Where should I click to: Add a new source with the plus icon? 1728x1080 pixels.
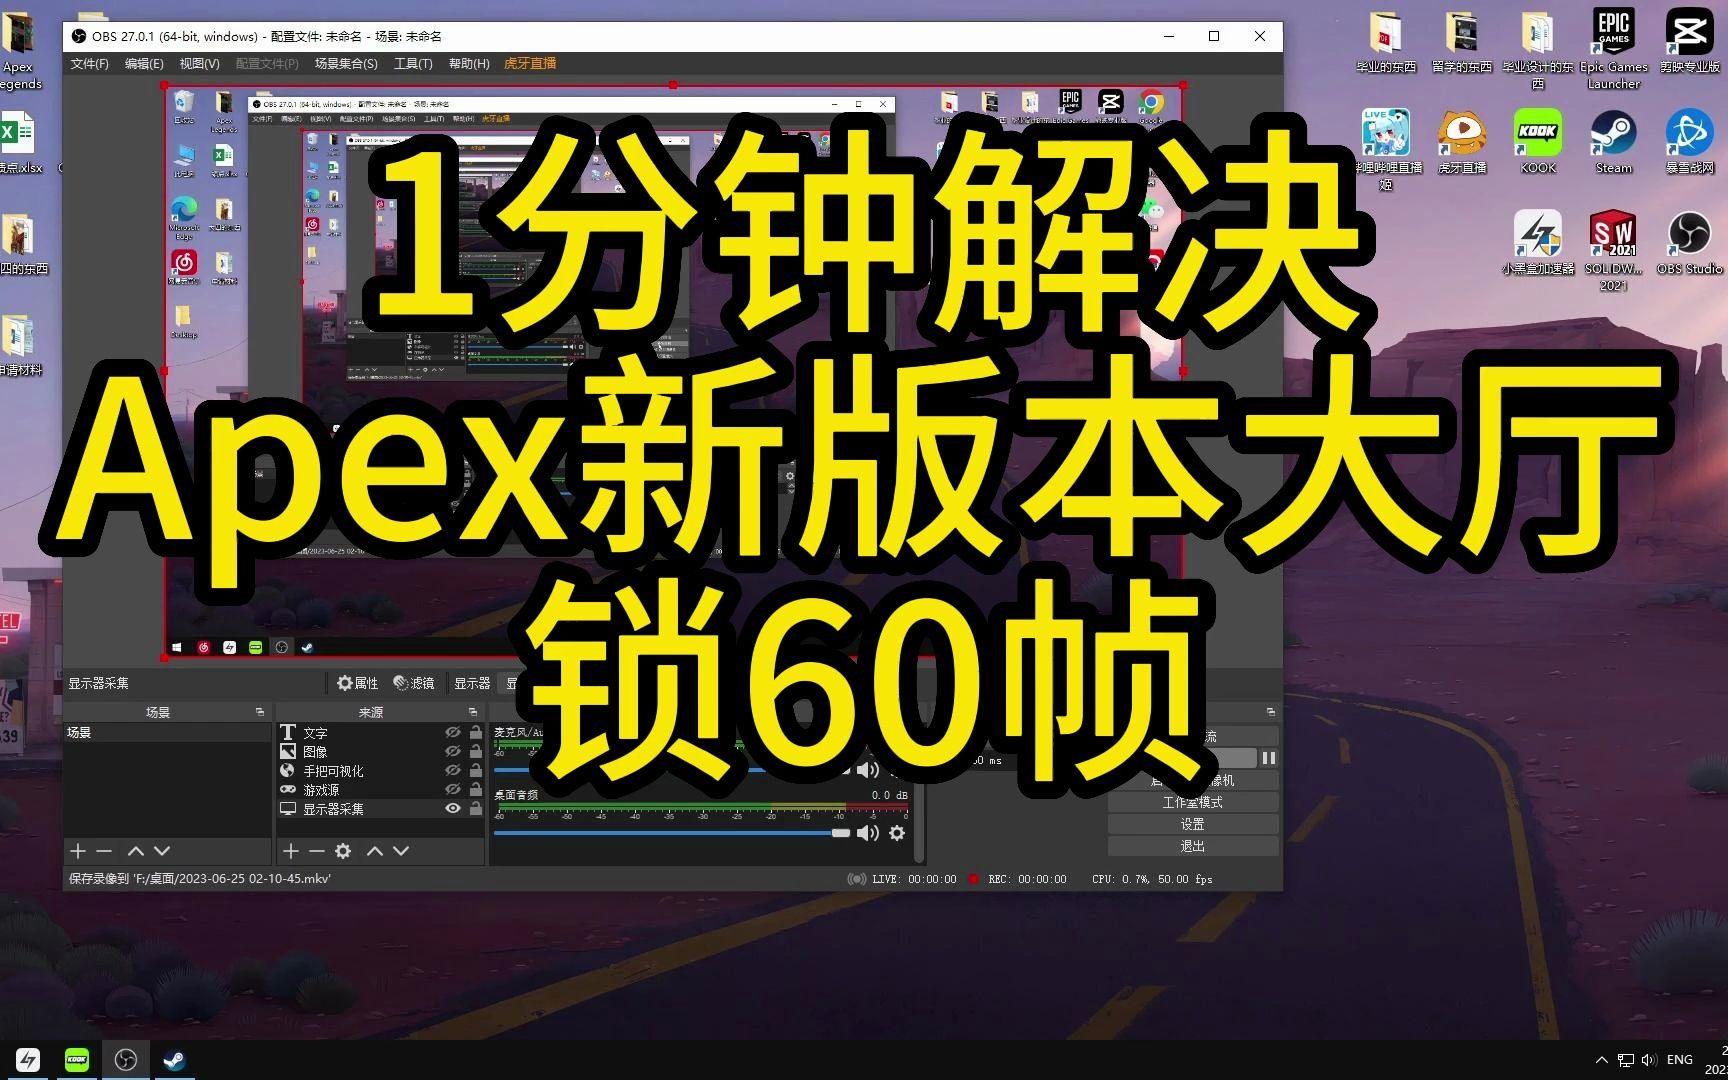[x=291, y=851]
